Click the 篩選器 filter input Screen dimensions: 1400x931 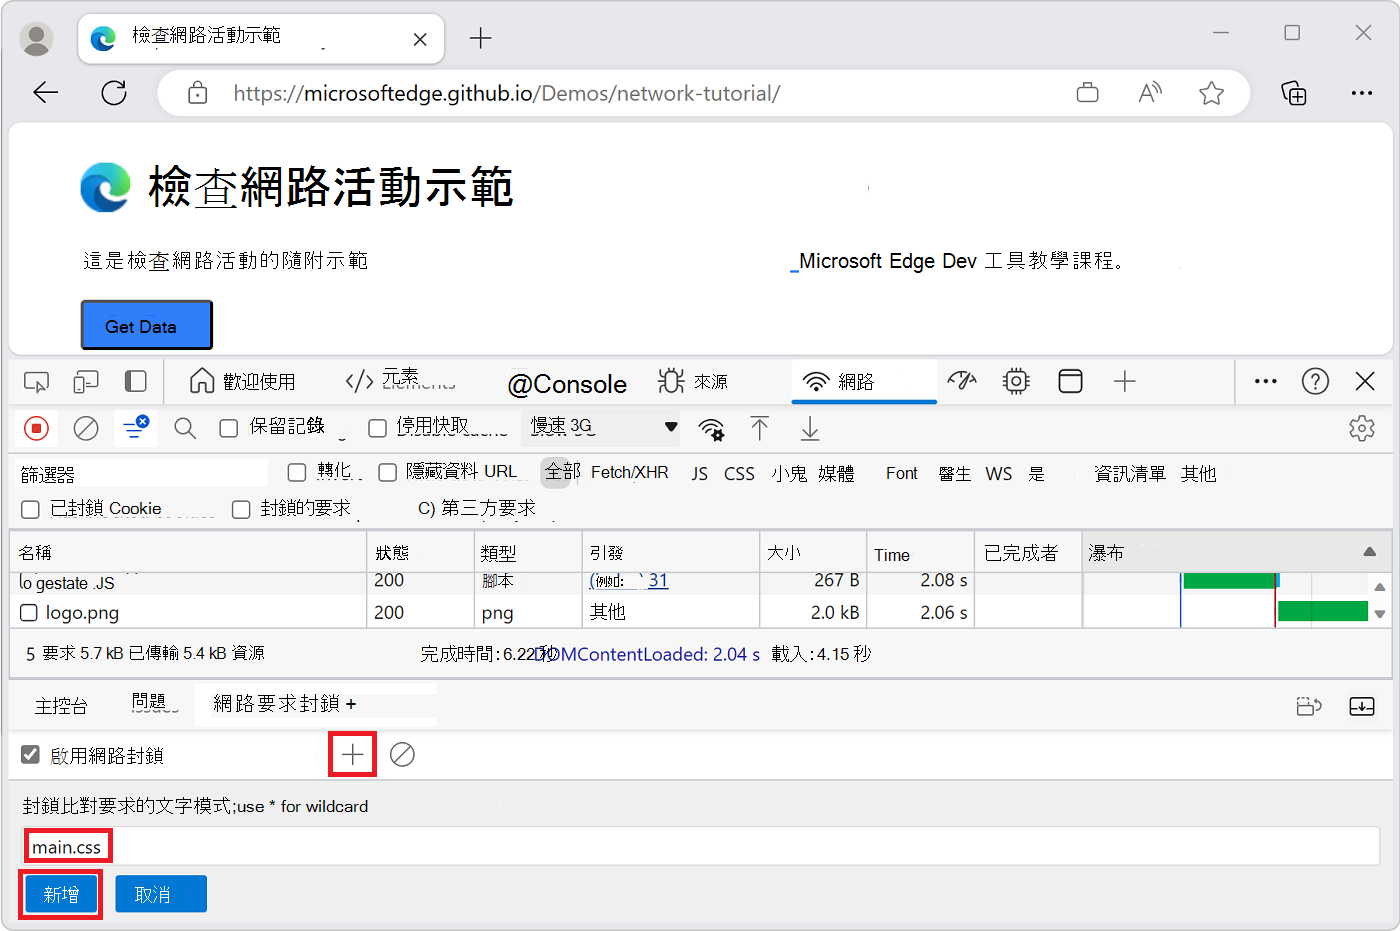tap(143, 474)
